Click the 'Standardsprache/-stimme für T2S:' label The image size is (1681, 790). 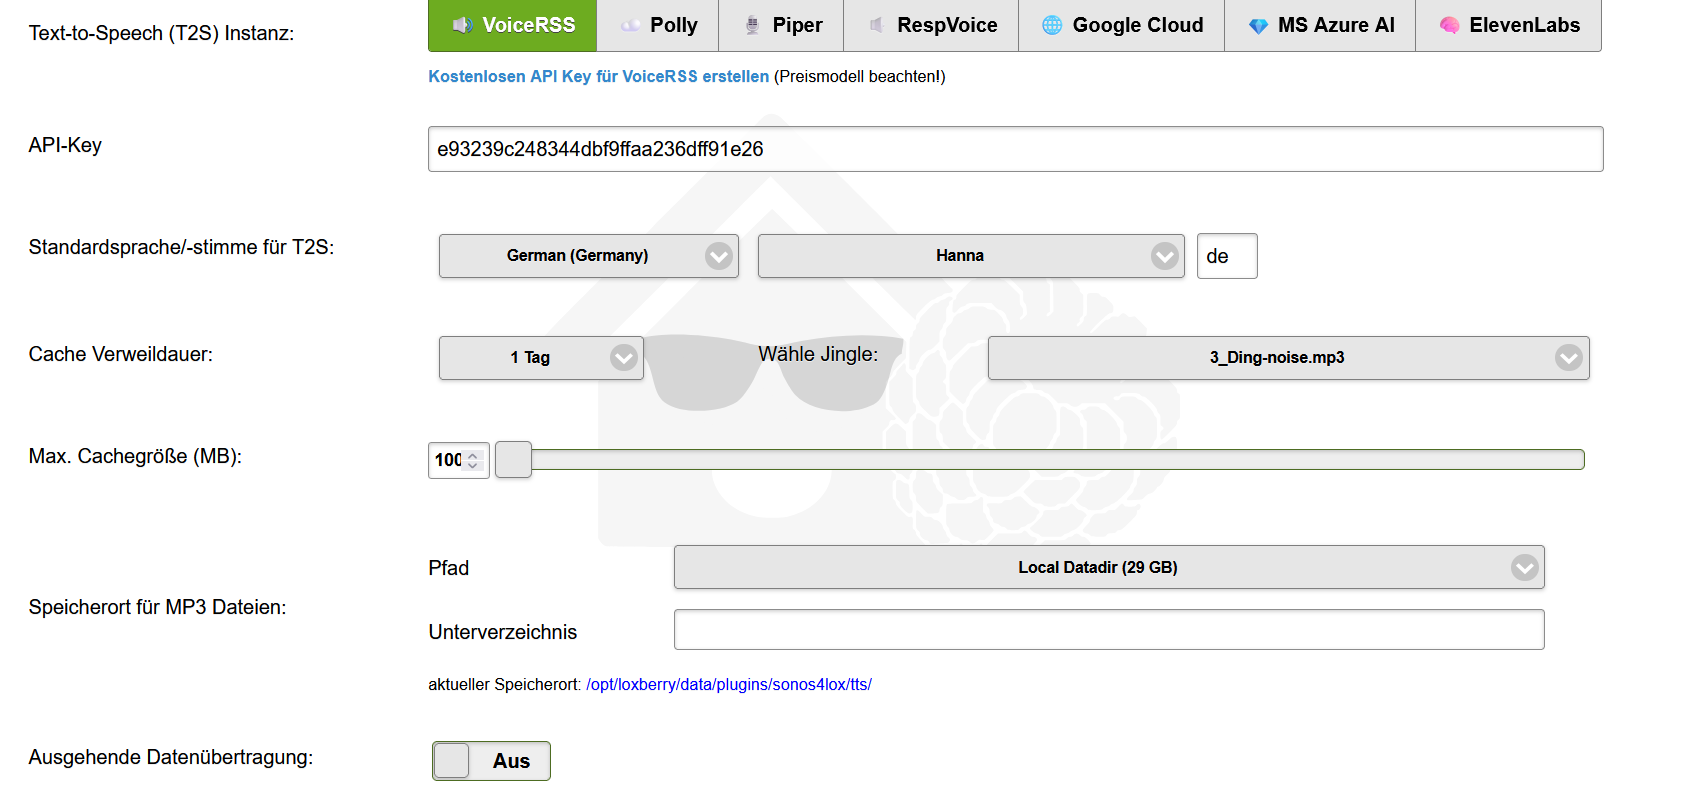click(x=181, y=247)
